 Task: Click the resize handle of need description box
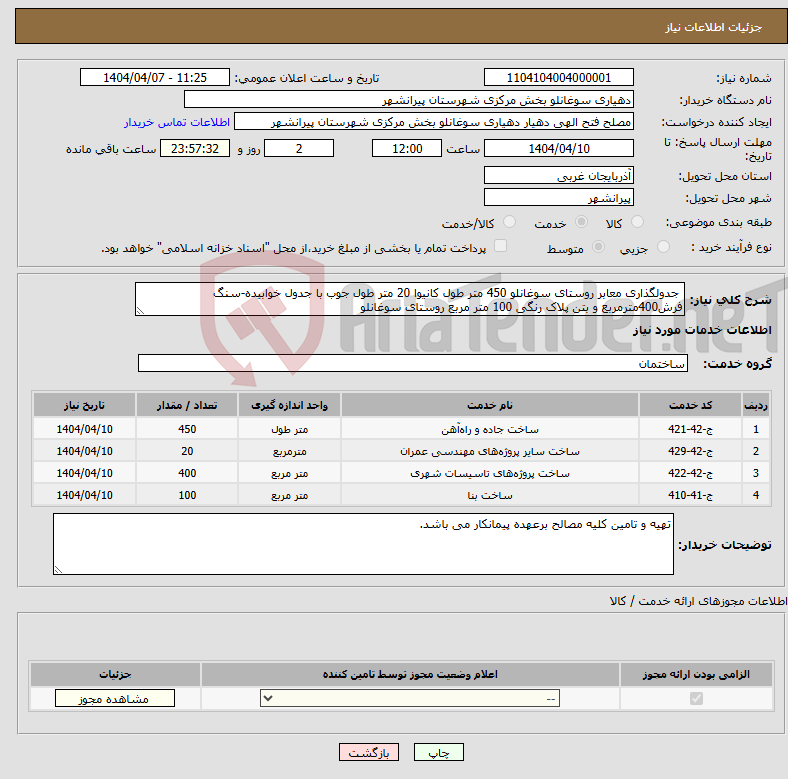(x=140, y=311)
